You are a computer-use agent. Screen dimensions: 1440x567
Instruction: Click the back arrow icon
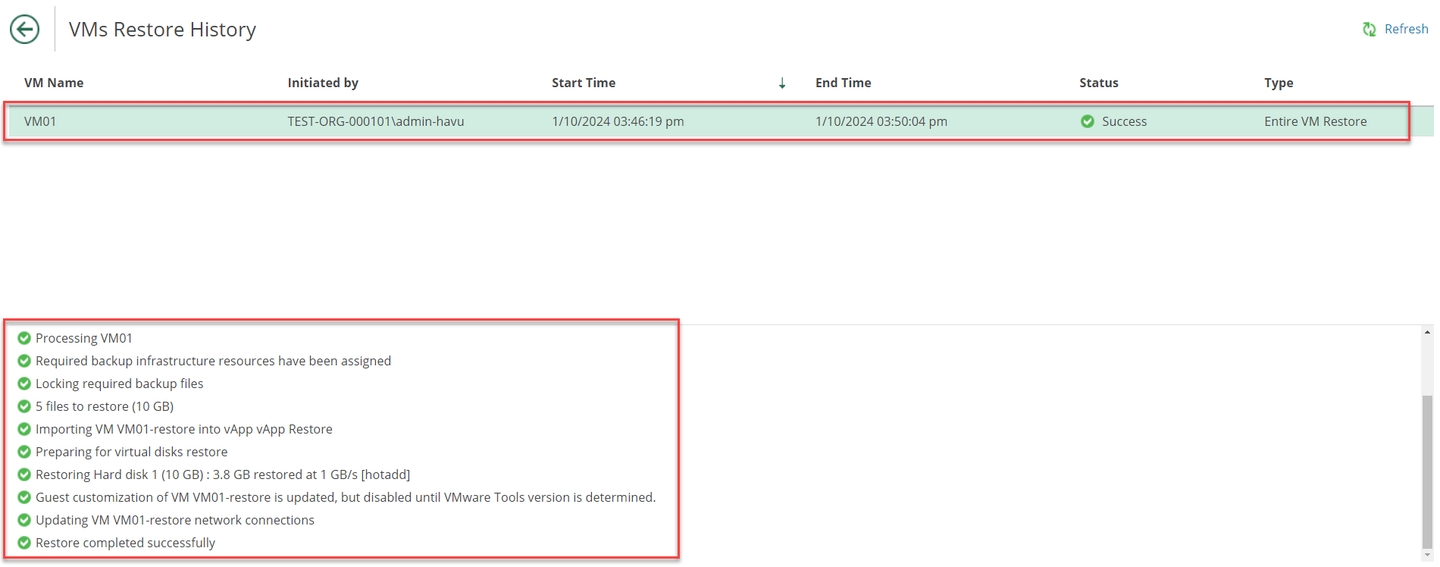[x=24, y=30]
